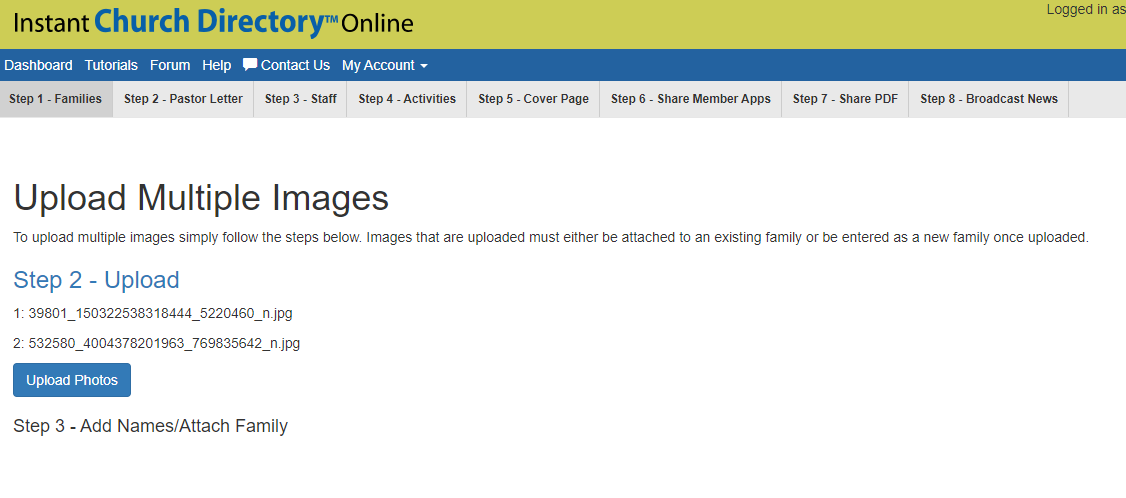Click the Upload Multiple Images title

point(201,198)
